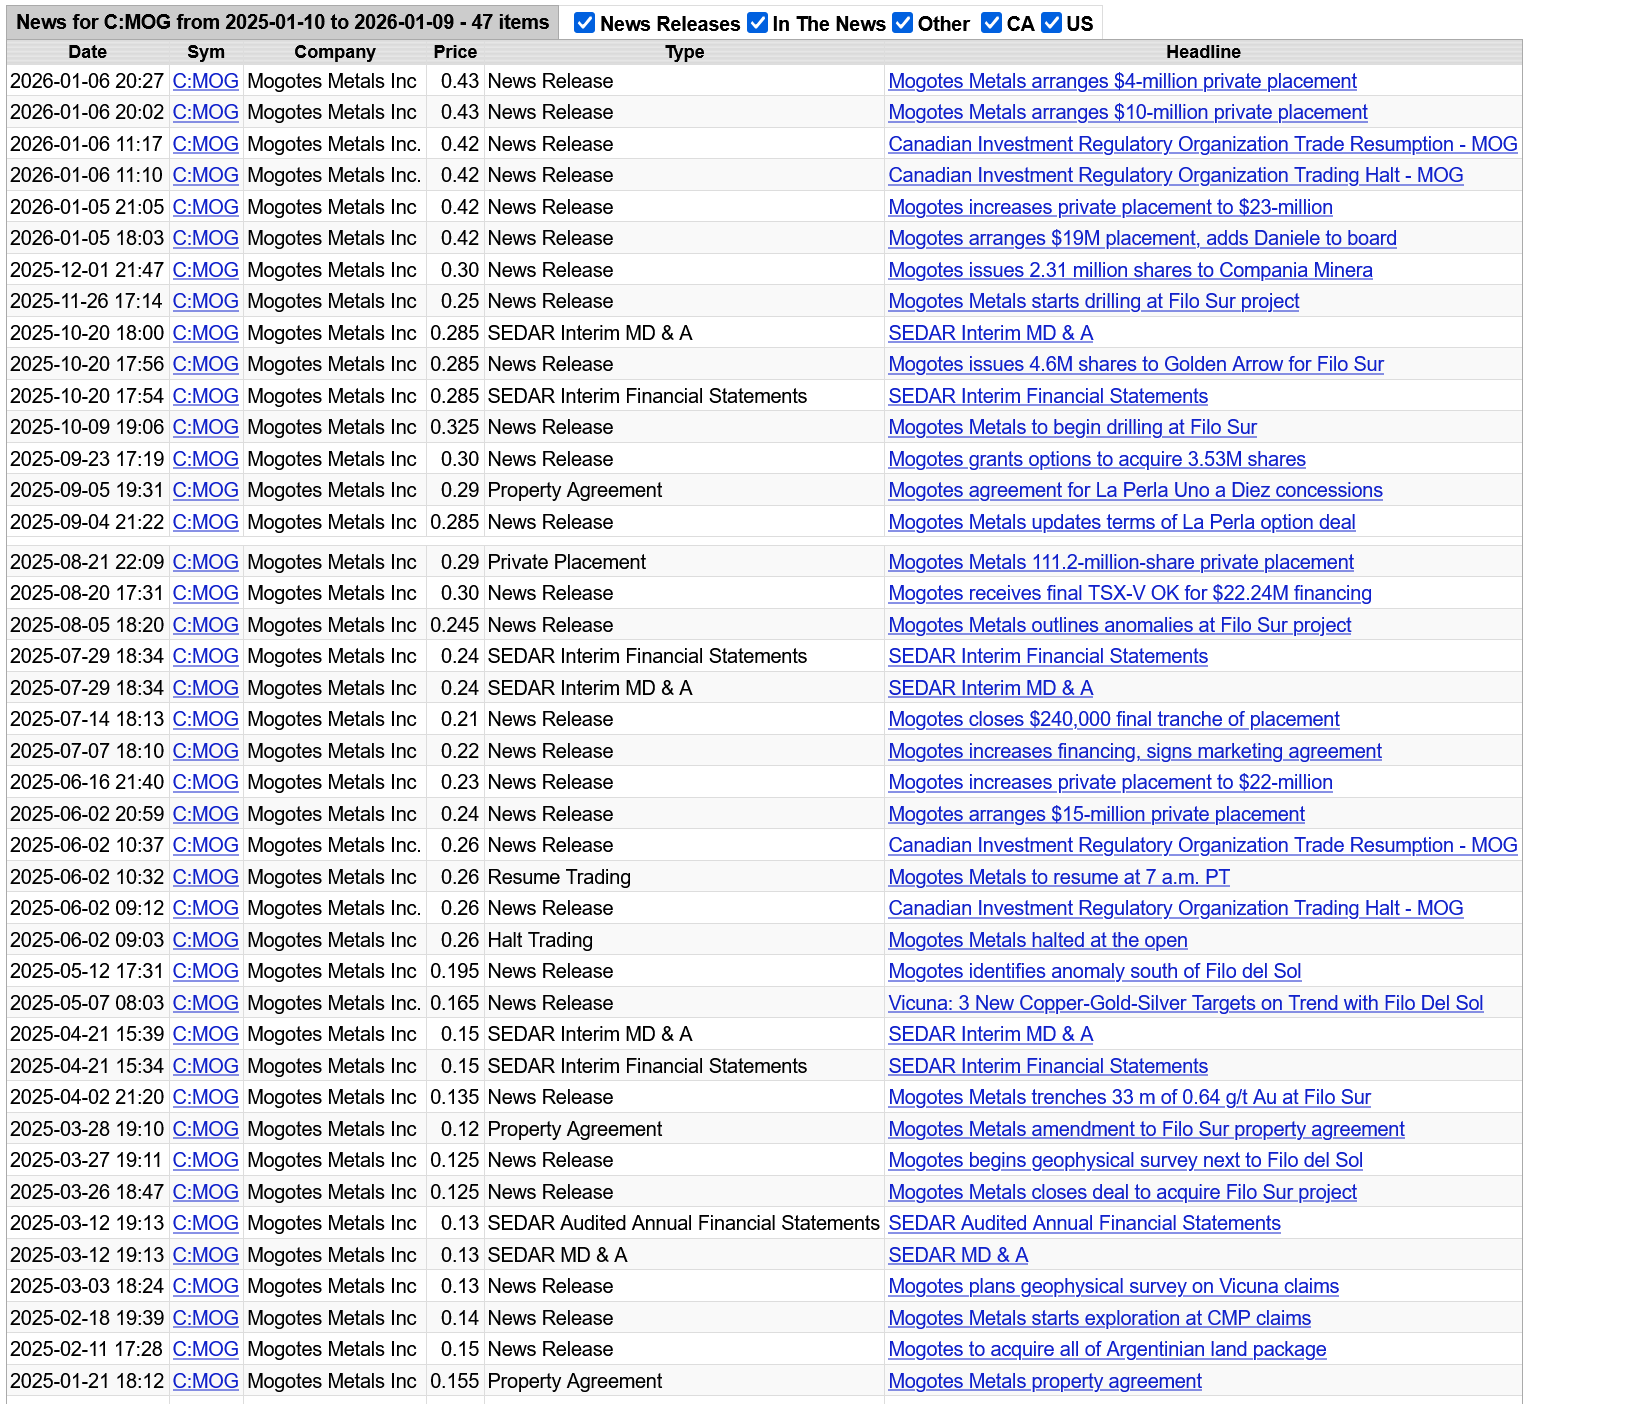Open 'Mogotes issues 4.6M shares to Golden Arrow'
This screenshot has width=1638, height=1404.
tap(1136, 364)
